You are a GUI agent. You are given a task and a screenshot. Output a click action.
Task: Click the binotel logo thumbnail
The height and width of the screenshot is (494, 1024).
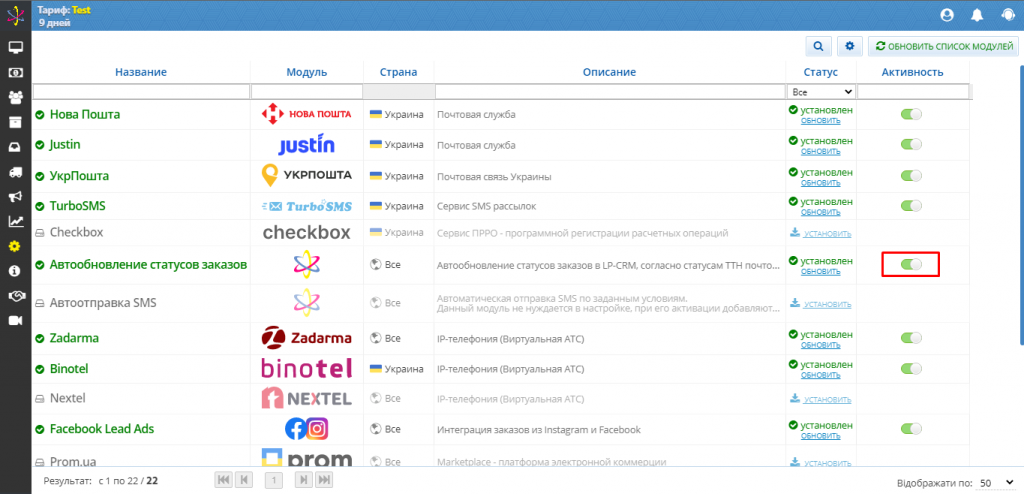306,368
